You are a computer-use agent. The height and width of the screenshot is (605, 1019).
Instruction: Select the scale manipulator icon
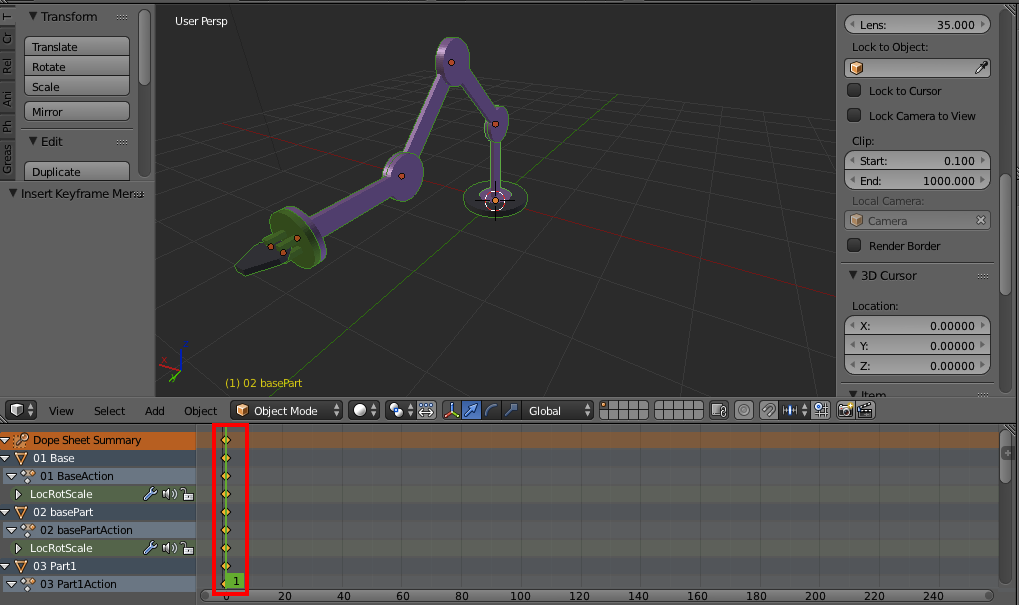point(511,410)
